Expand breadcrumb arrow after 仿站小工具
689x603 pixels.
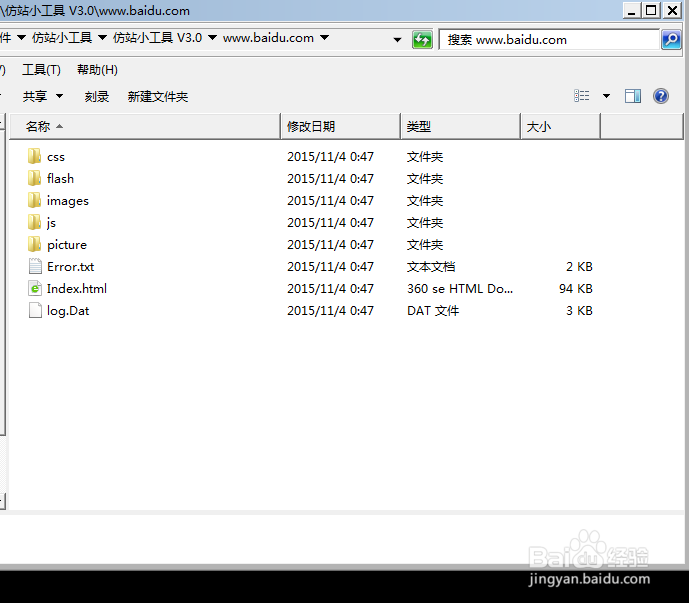[102, 38]
